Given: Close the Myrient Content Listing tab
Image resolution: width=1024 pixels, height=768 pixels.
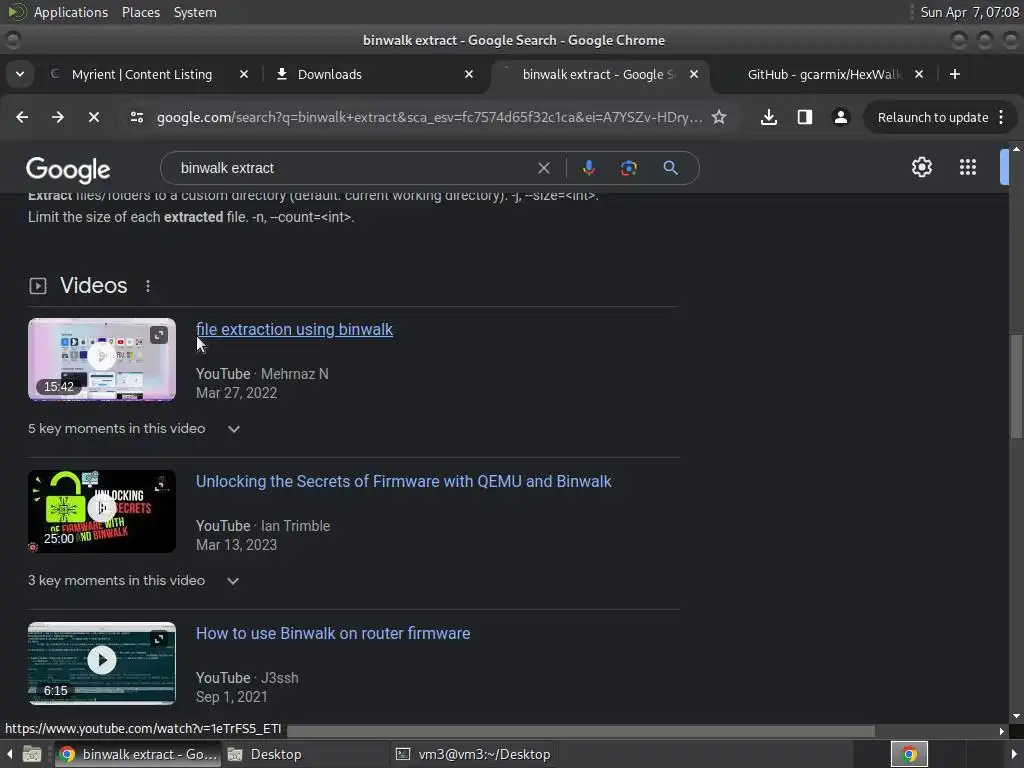Looking at the screenshot, I should (x=244, y=74).
